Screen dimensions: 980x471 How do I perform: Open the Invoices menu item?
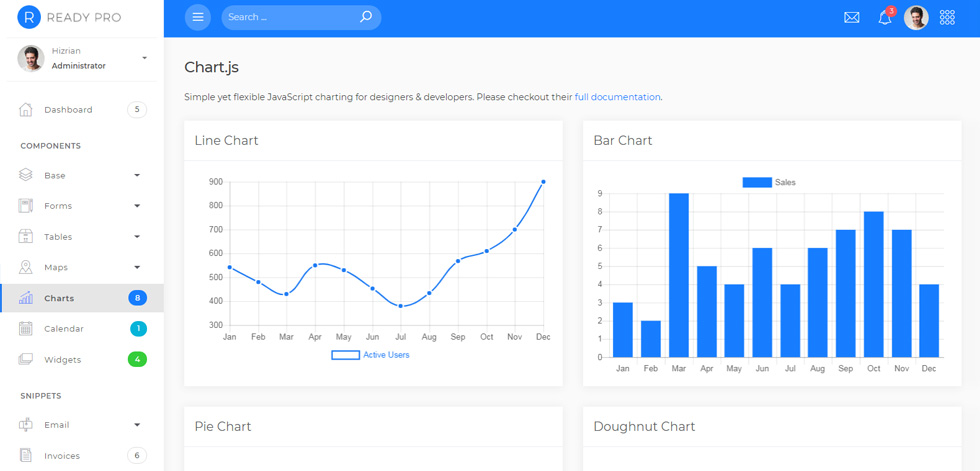coord(82,455)
